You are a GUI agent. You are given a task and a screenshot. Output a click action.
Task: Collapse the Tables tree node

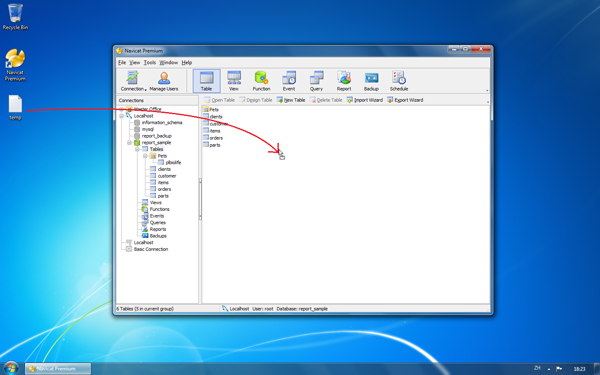tap(137, 149)
